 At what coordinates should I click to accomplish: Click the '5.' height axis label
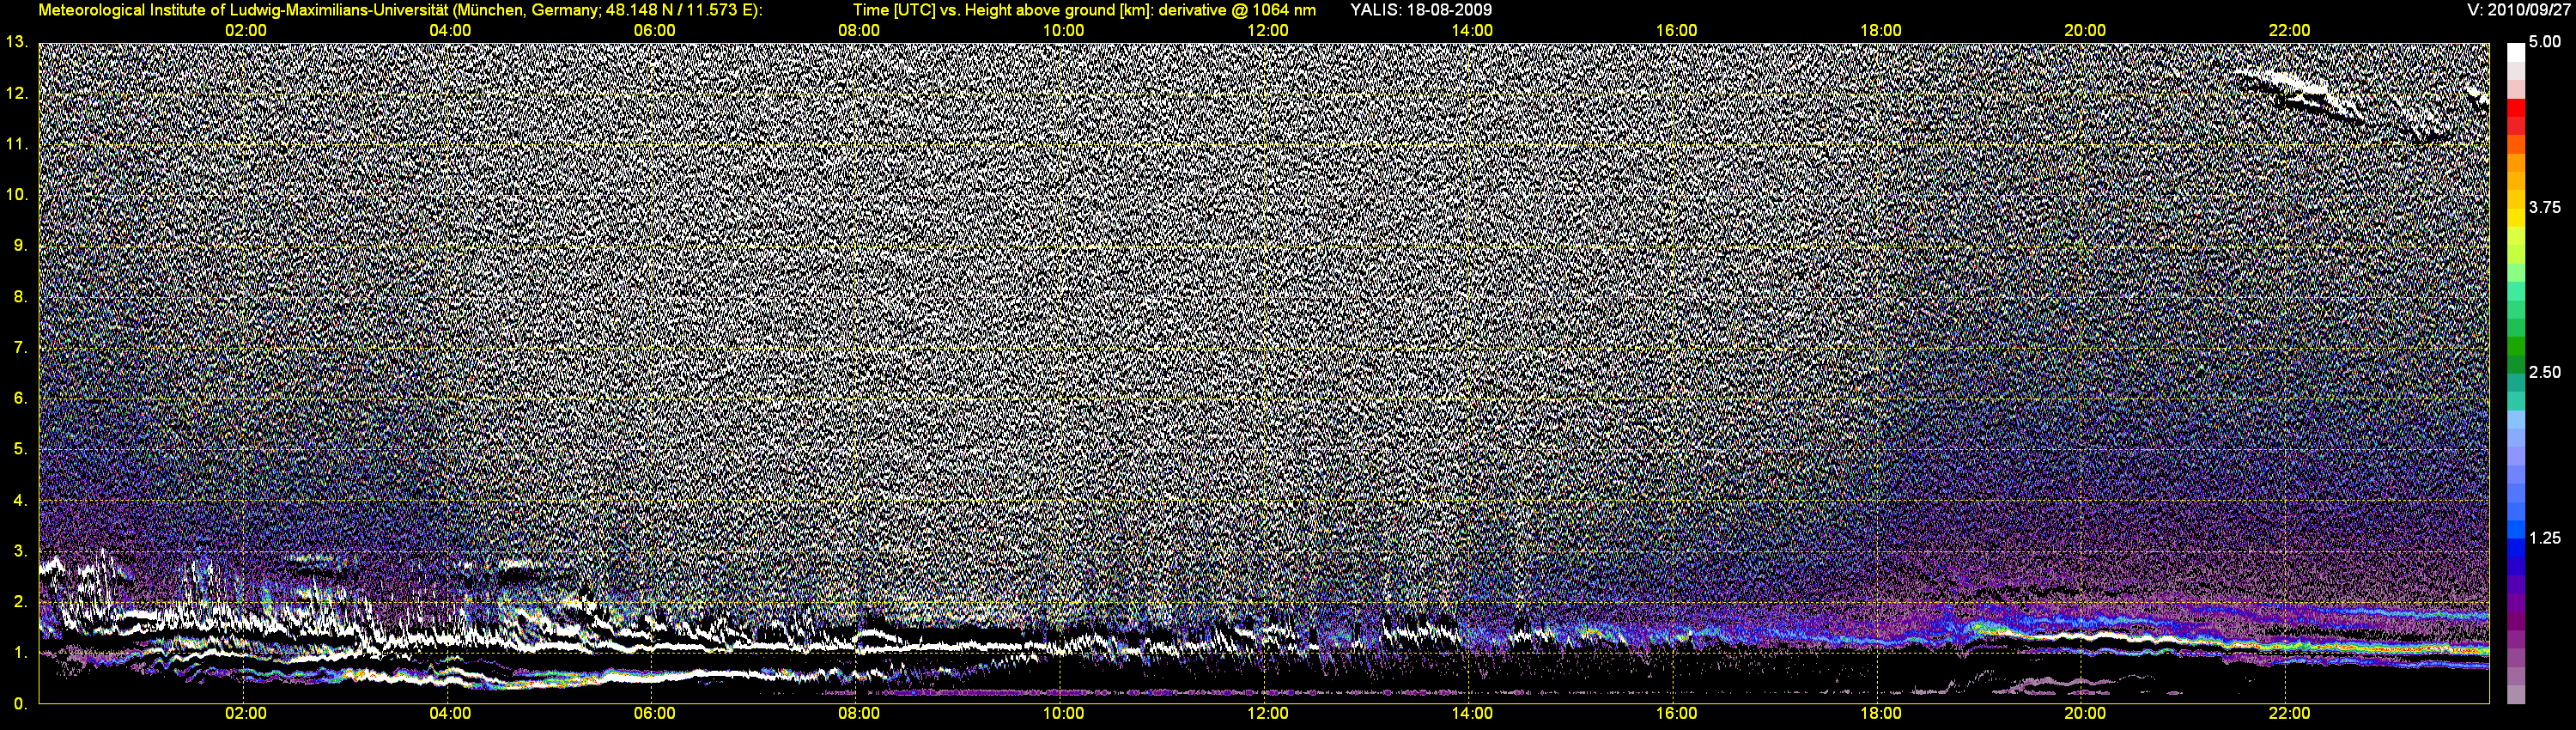tap(20, 449)
